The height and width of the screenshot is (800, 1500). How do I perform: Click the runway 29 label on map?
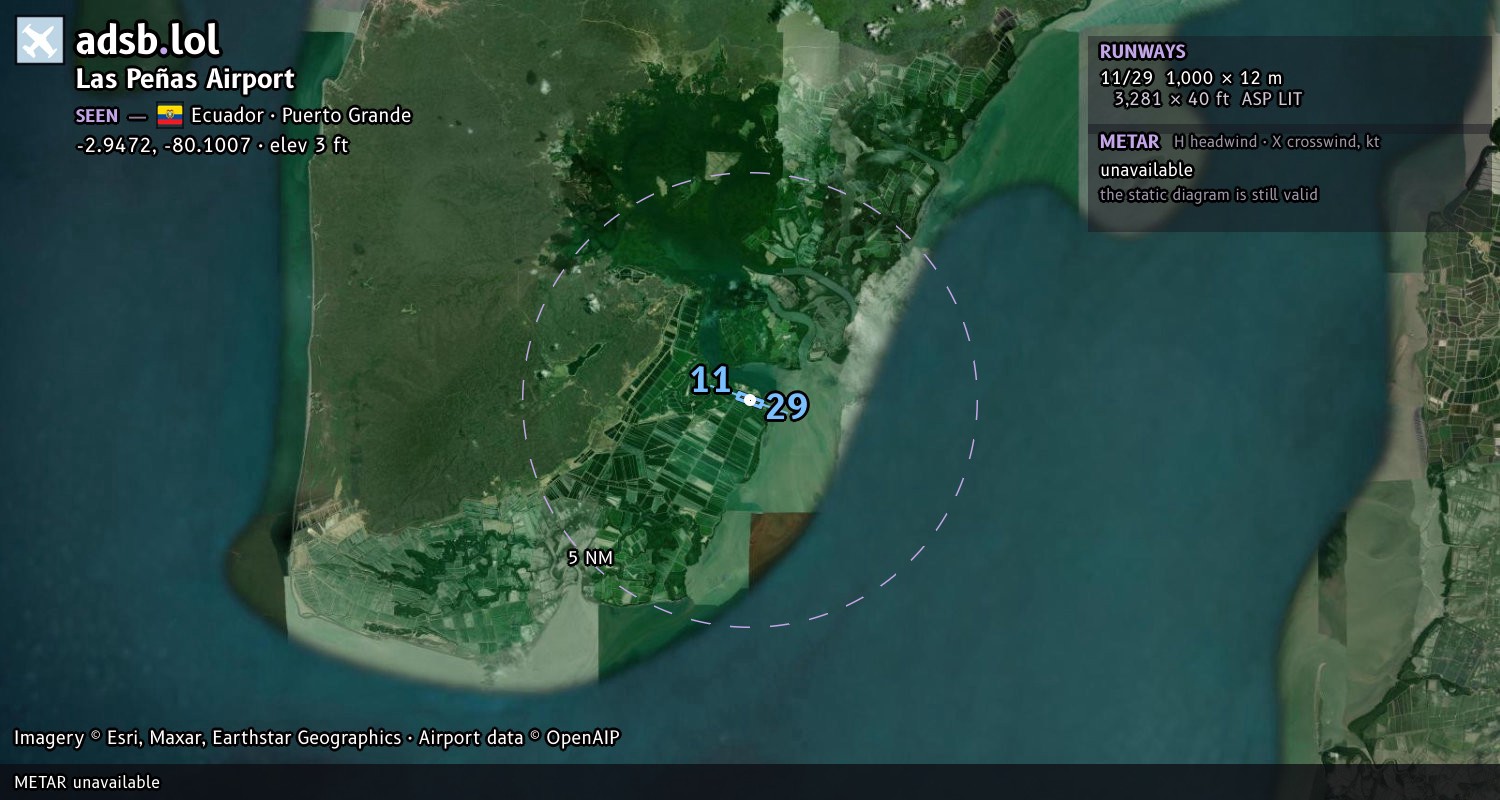tap(787, 406)
